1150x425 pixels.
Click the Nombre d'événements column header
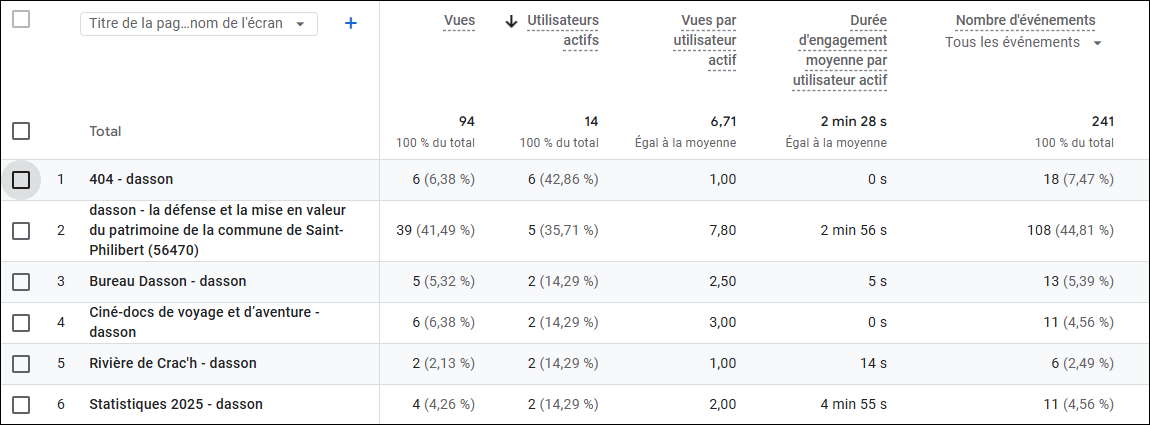[x=1025, y=21]
